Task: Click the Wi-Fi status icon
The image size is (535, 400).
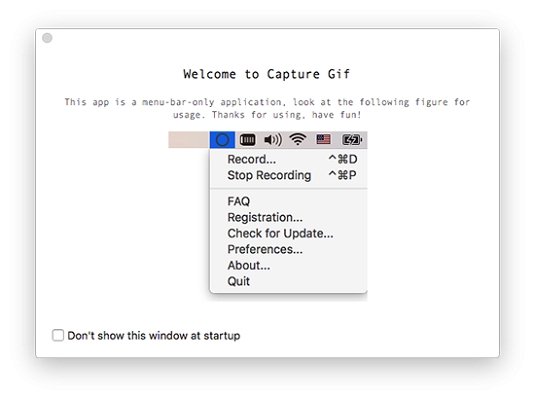Action: (298, 139)
